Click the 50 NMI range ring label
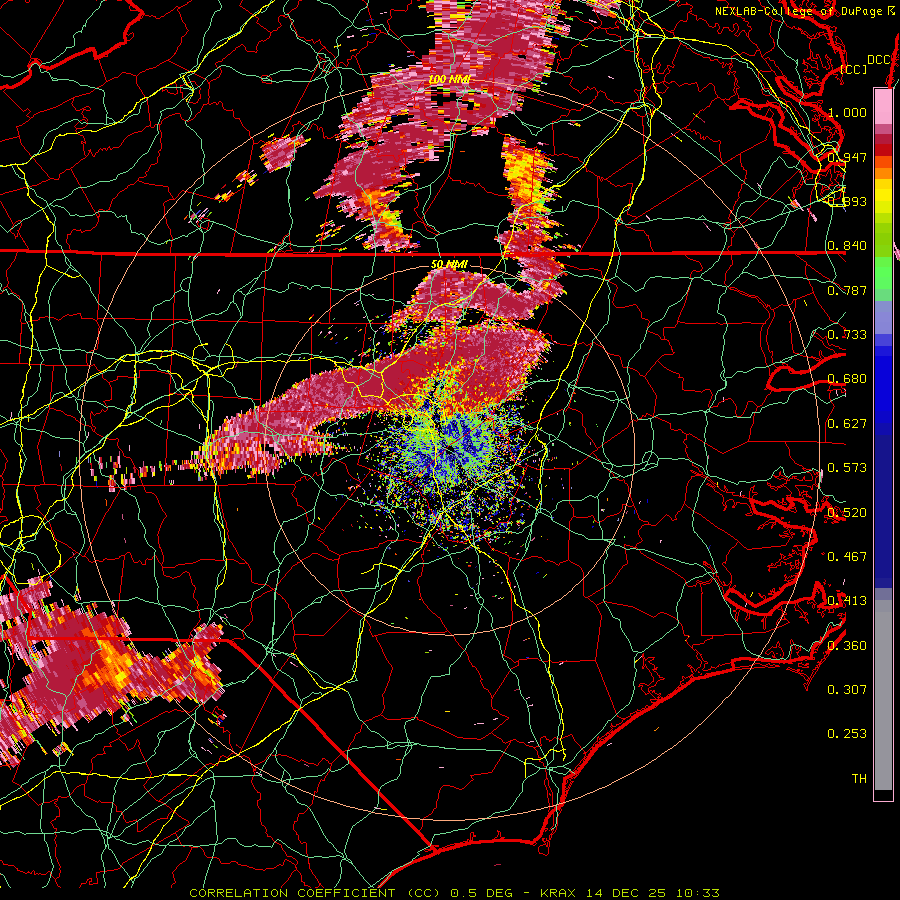This screenshot has height=900, width=900. (x=449, y=264)
